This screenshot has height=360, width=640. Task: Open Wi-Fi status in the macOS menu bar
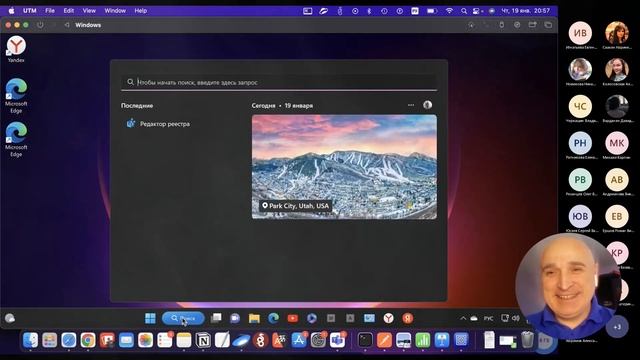pos(449,11)
